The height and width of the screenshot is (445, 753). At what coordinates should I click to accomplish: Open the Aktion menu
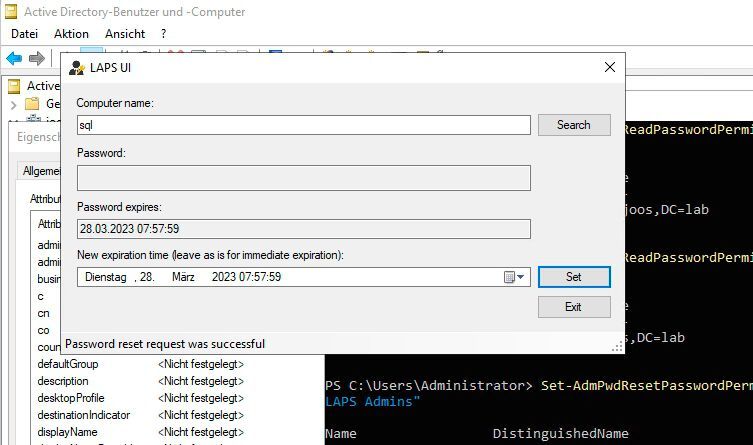(x=72, y=34)
